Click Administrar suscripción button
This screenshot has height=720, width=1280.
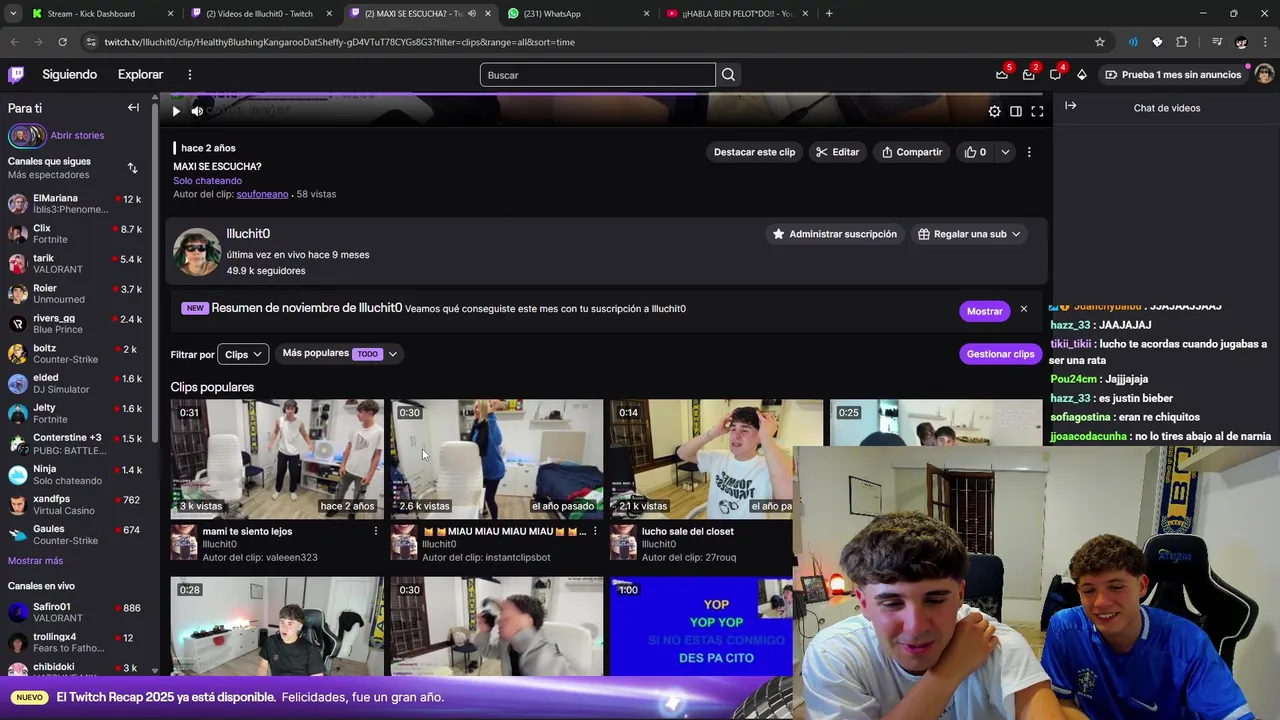(834, 234)
